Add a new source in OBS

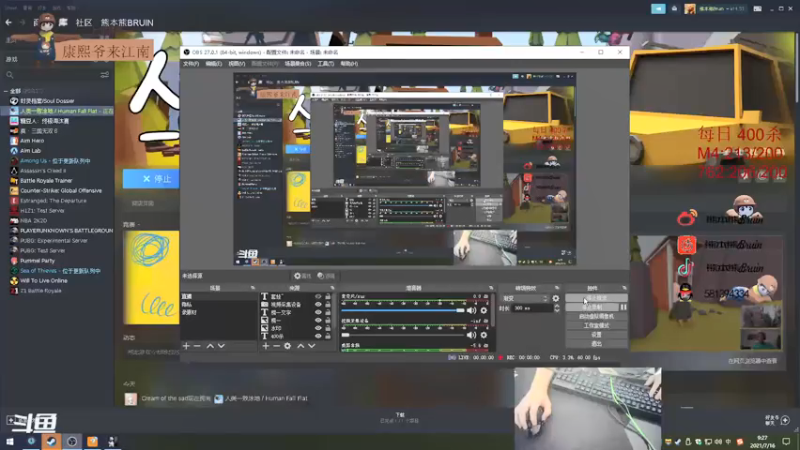point(266,346)
